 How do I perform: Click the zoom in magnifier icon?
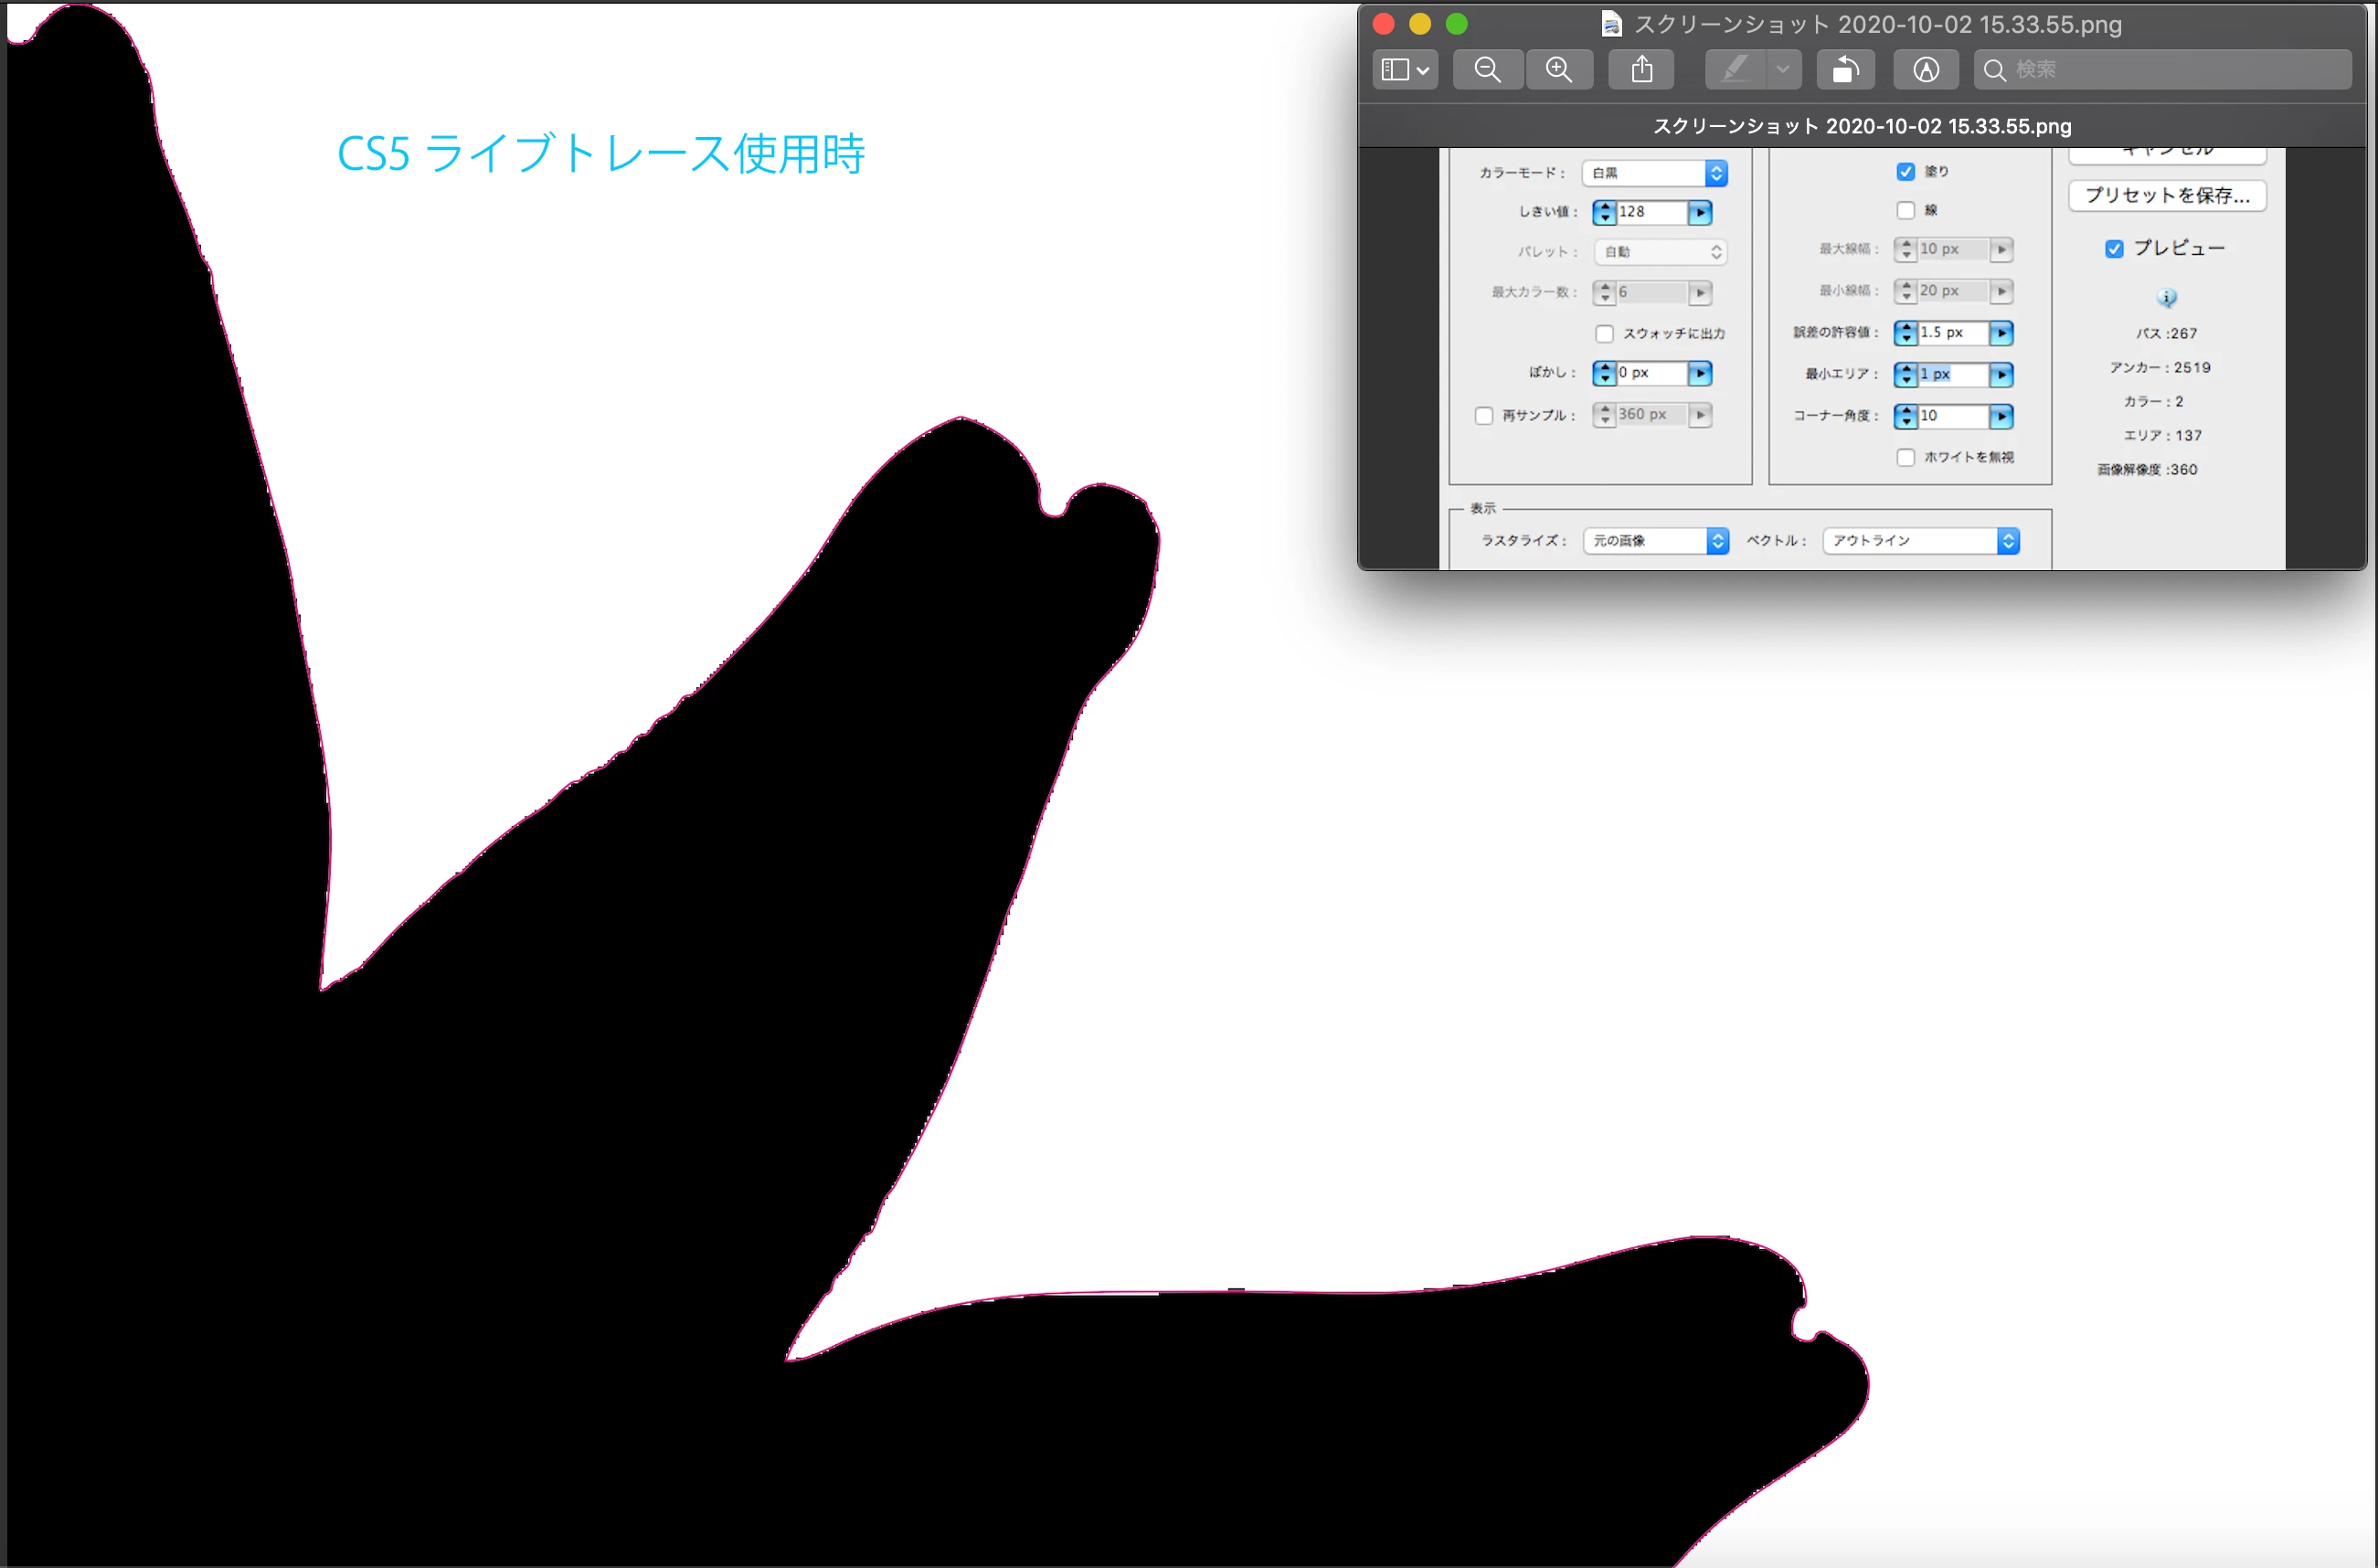point(1558,69)
